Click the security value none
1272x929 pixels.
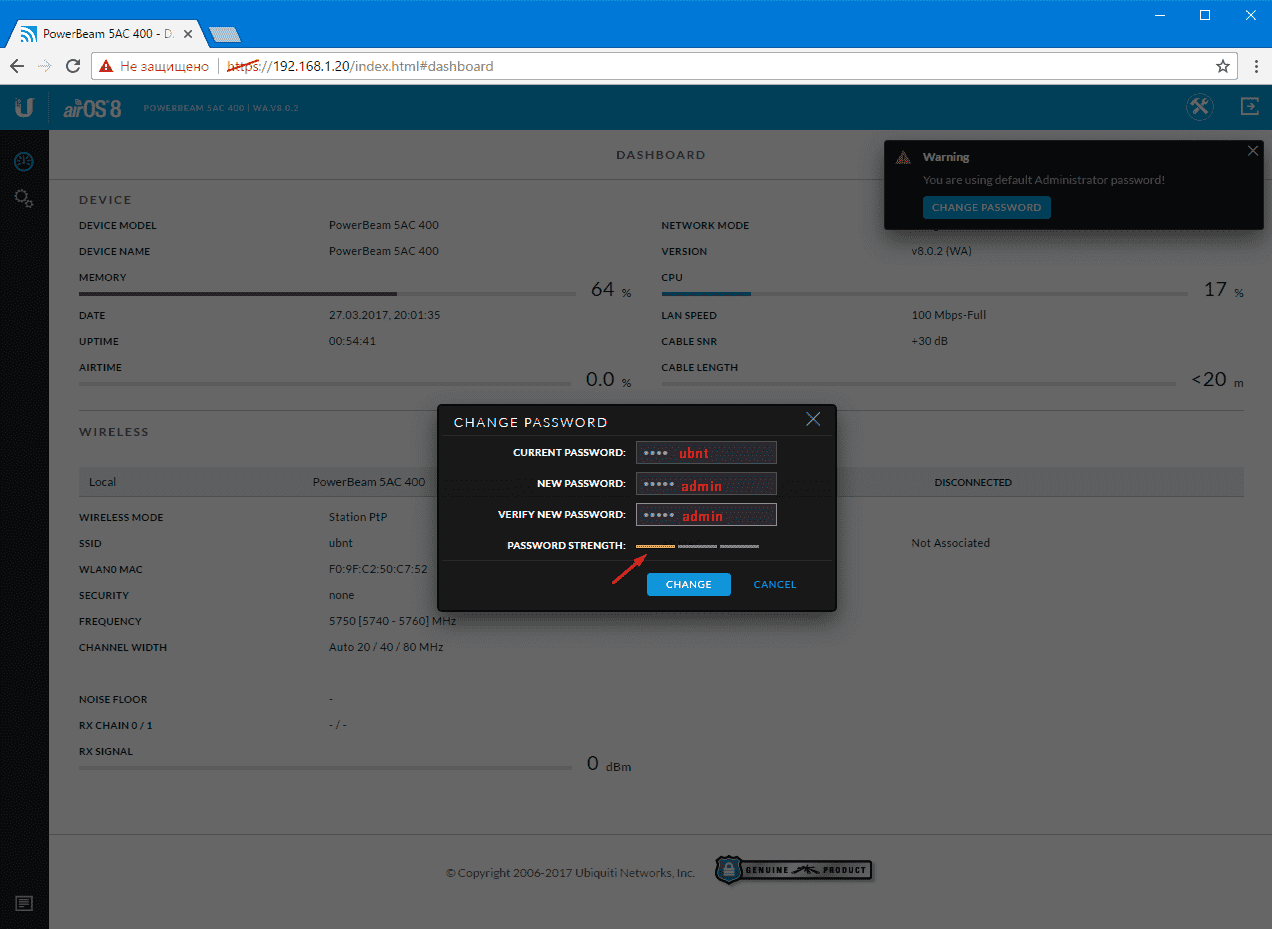point(341,595)
